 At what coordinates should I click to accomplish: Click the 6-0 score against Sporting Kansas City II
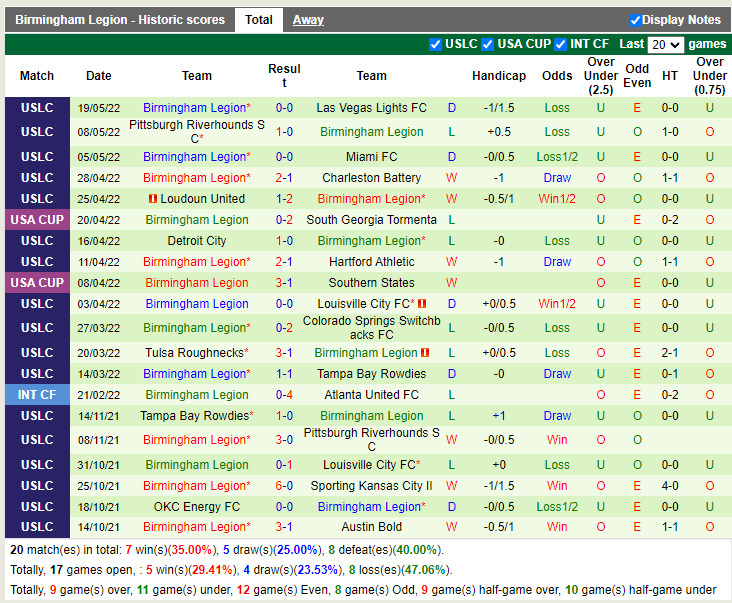(x=284, y=486)
